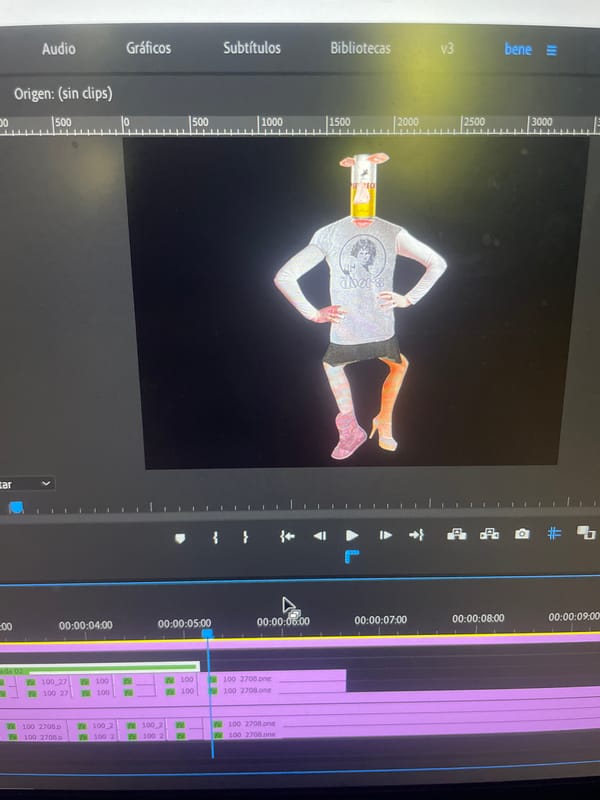600x800 pixels.
Task: Click the Mark Out brace icon
Action: pyautogui.click(x=245, y=537)
